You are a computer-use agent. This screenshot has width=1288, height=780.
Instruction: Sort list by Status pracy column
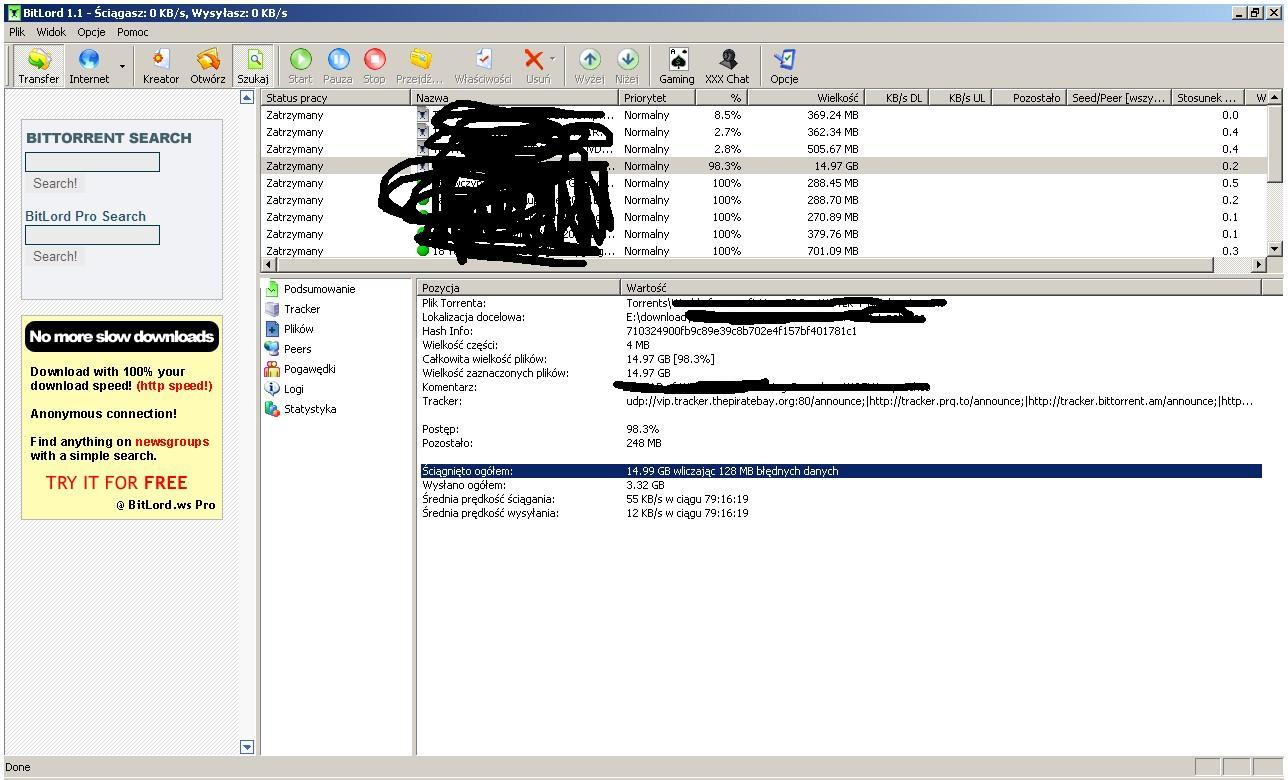click(x=337, y=98)
